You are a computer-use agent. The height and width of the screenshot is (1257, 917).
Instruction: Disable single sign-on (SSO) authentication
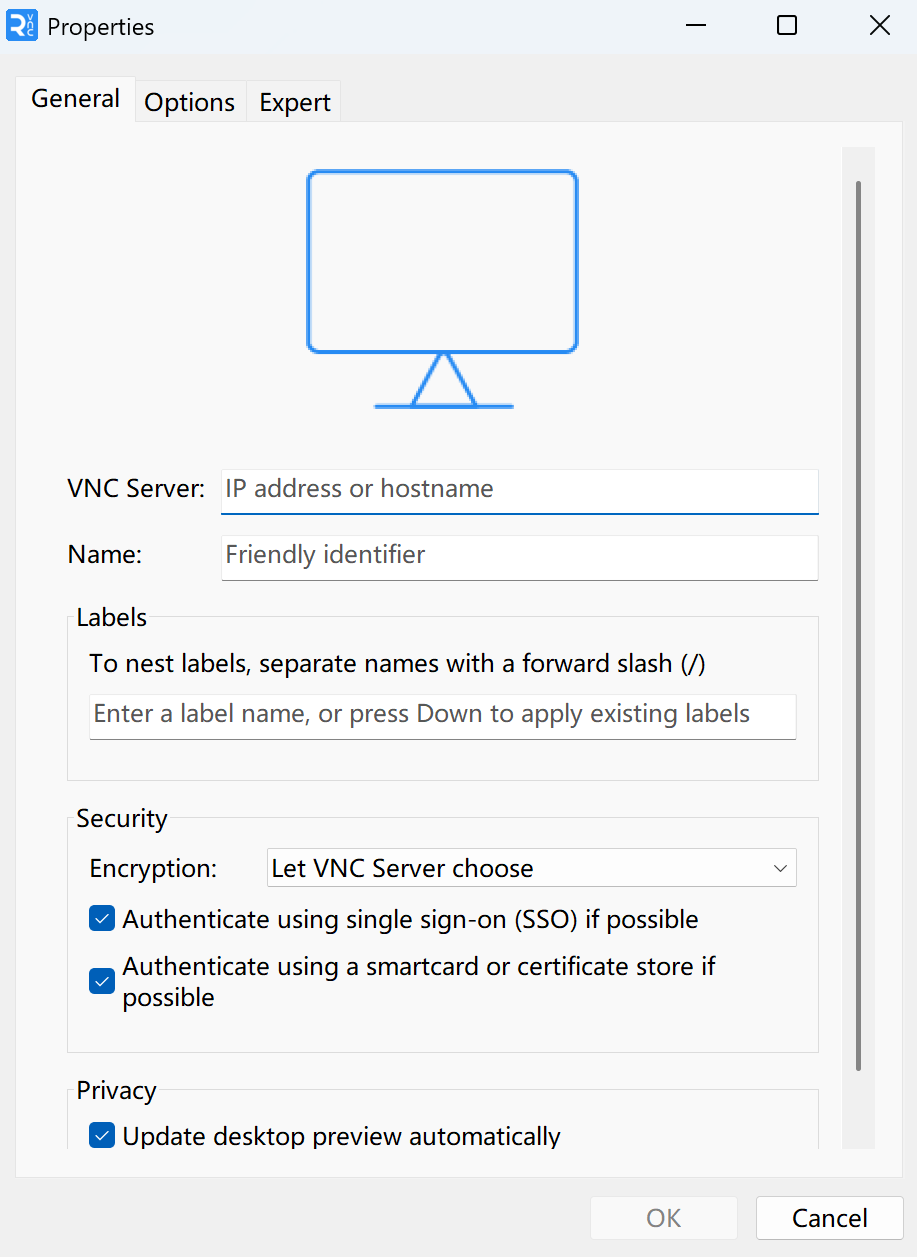(x=101, y=918)
